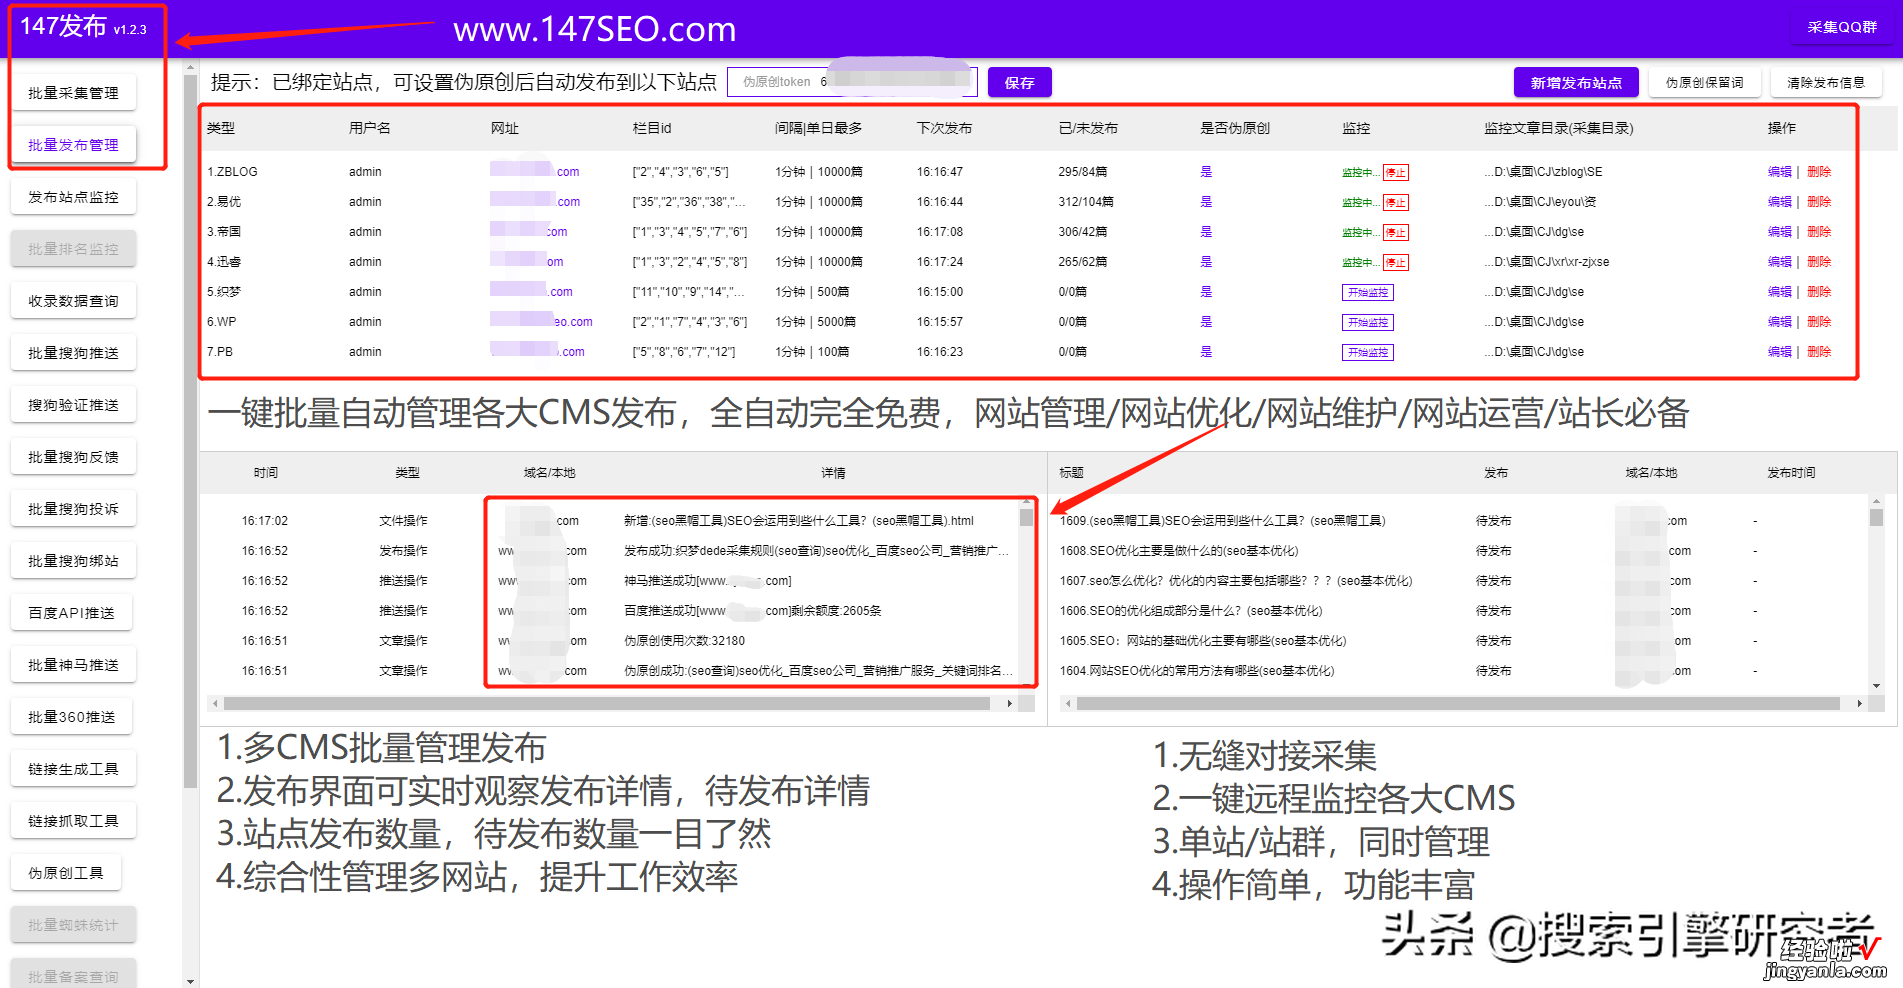Open 发布站点监控 from the sidebar

point(73,197)
